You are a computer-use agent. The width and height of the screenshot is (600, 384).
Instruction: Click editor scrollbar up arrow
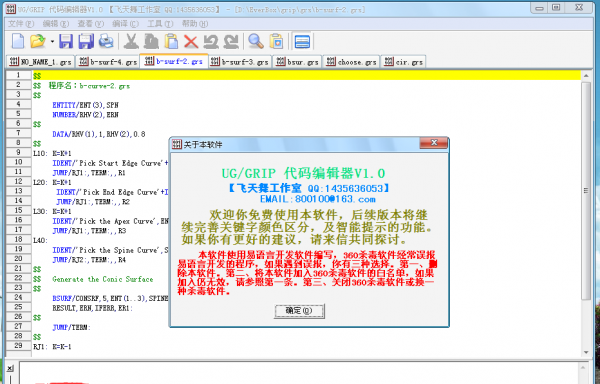(586, 76)
